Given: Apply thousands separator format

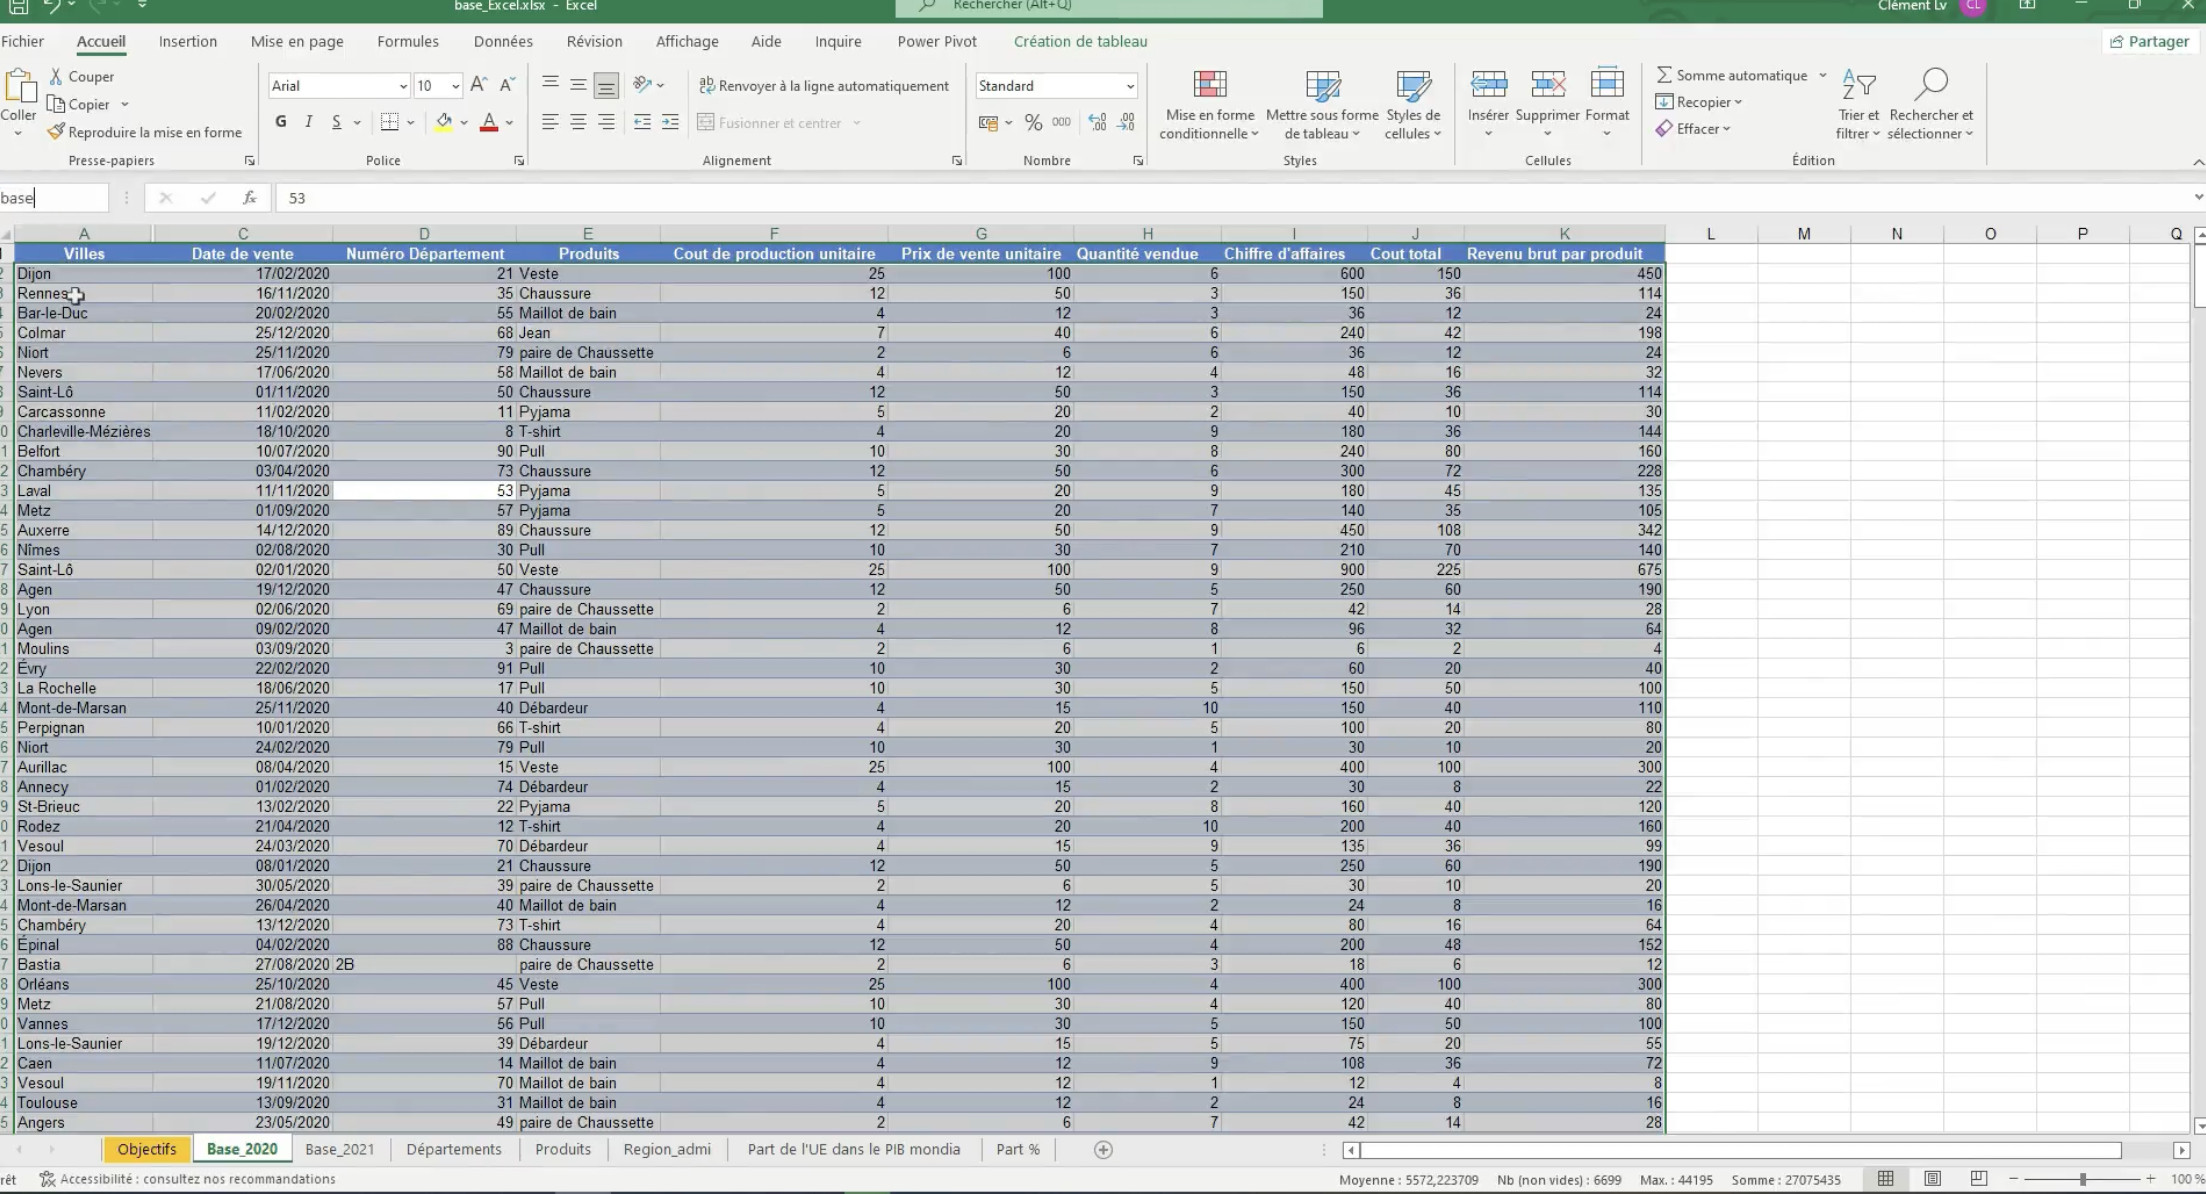Looking at the screenshot, I should 1061,122.
